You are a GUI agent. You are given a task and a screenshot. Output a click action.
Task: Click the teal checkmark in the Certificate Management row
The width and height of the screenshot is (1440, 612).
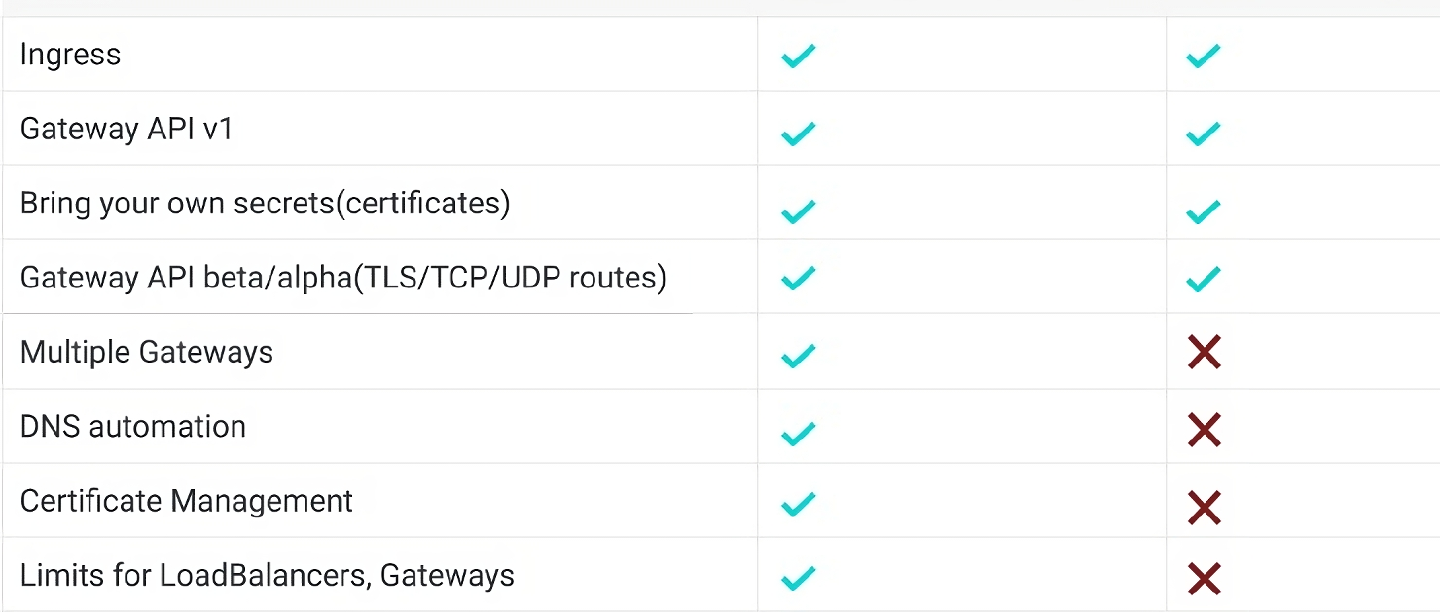click(798, 504)
